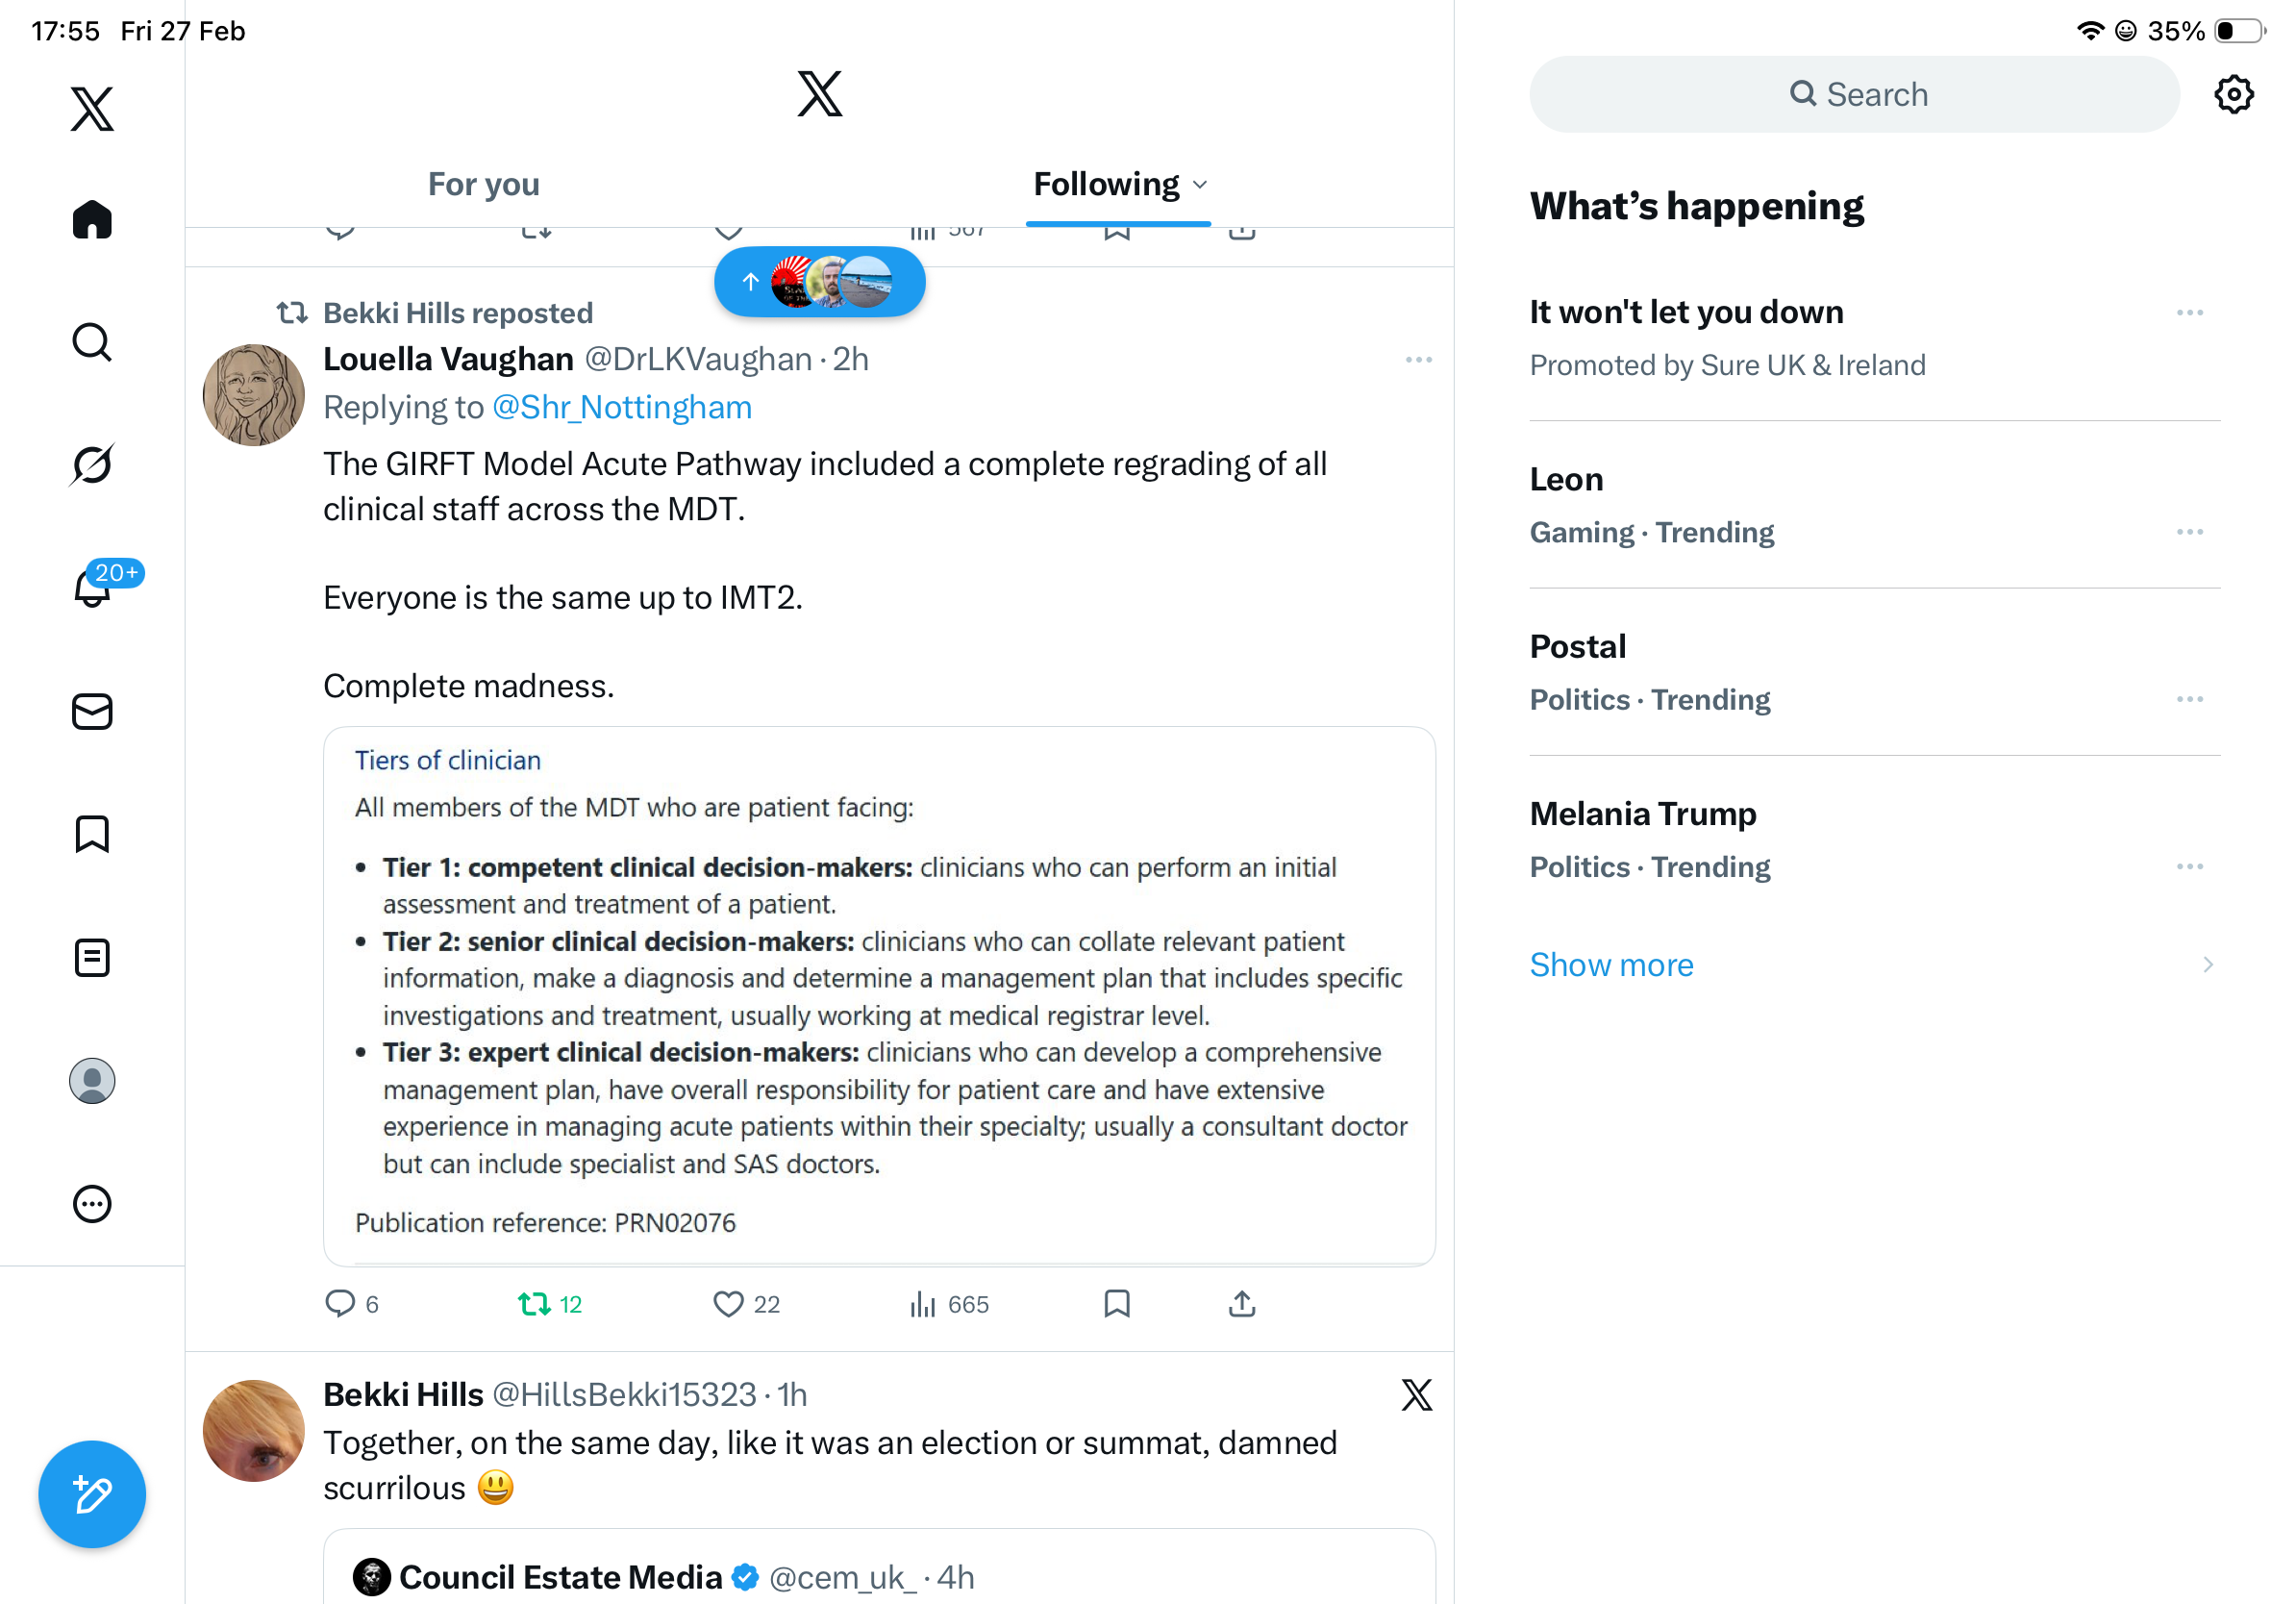The width and height of the screenshot is (2296, 1604).
Task: Share Louella Vaughan's post
Action: point(1242,1304)
